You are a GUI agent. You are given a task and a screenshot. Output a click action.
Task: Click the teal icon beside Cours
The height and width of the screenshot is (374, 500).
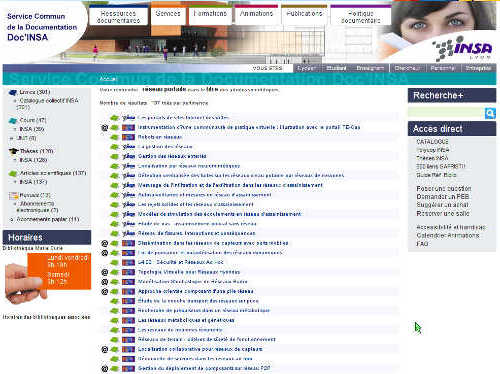pos(13,120)
